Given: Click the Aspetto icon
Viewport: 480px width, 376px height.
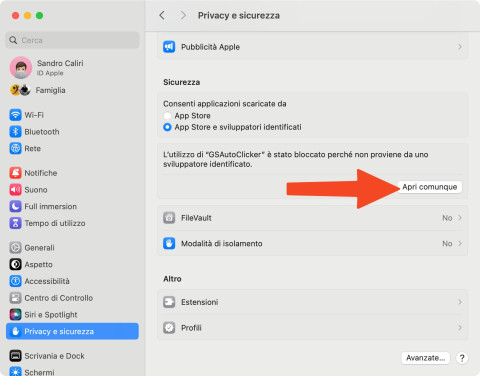Looking at the screenshot, I should tap(15, 264).
